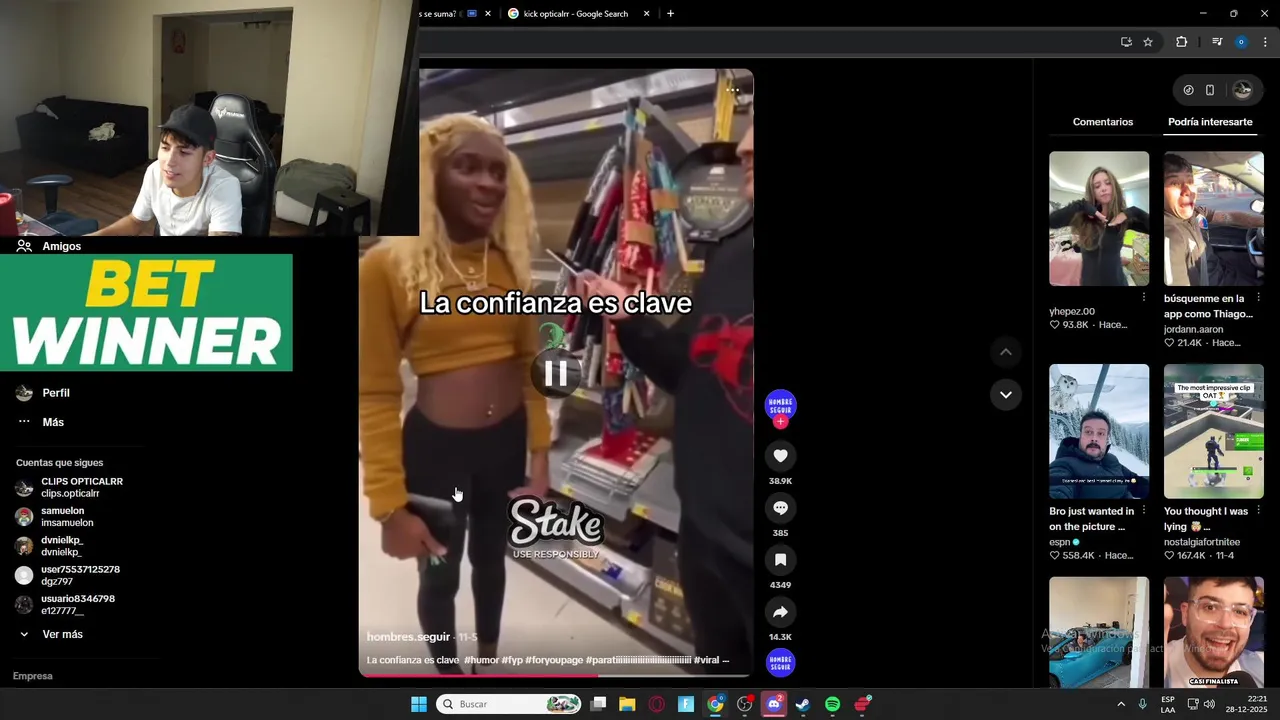Open the hombres.seguir creator avatar
This screenshot has width=1280, height=720.
point(780,405)
